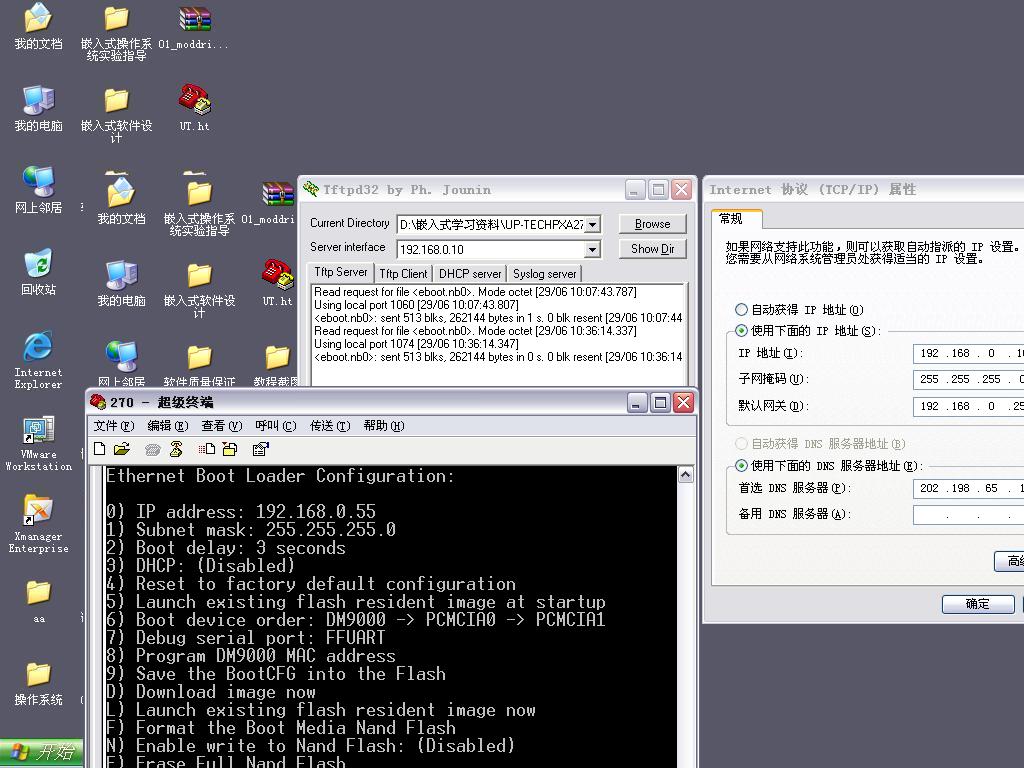The image size is (1024, 768).
Task: Click 'Download image now' terminal line
Action: click(211, 692)
